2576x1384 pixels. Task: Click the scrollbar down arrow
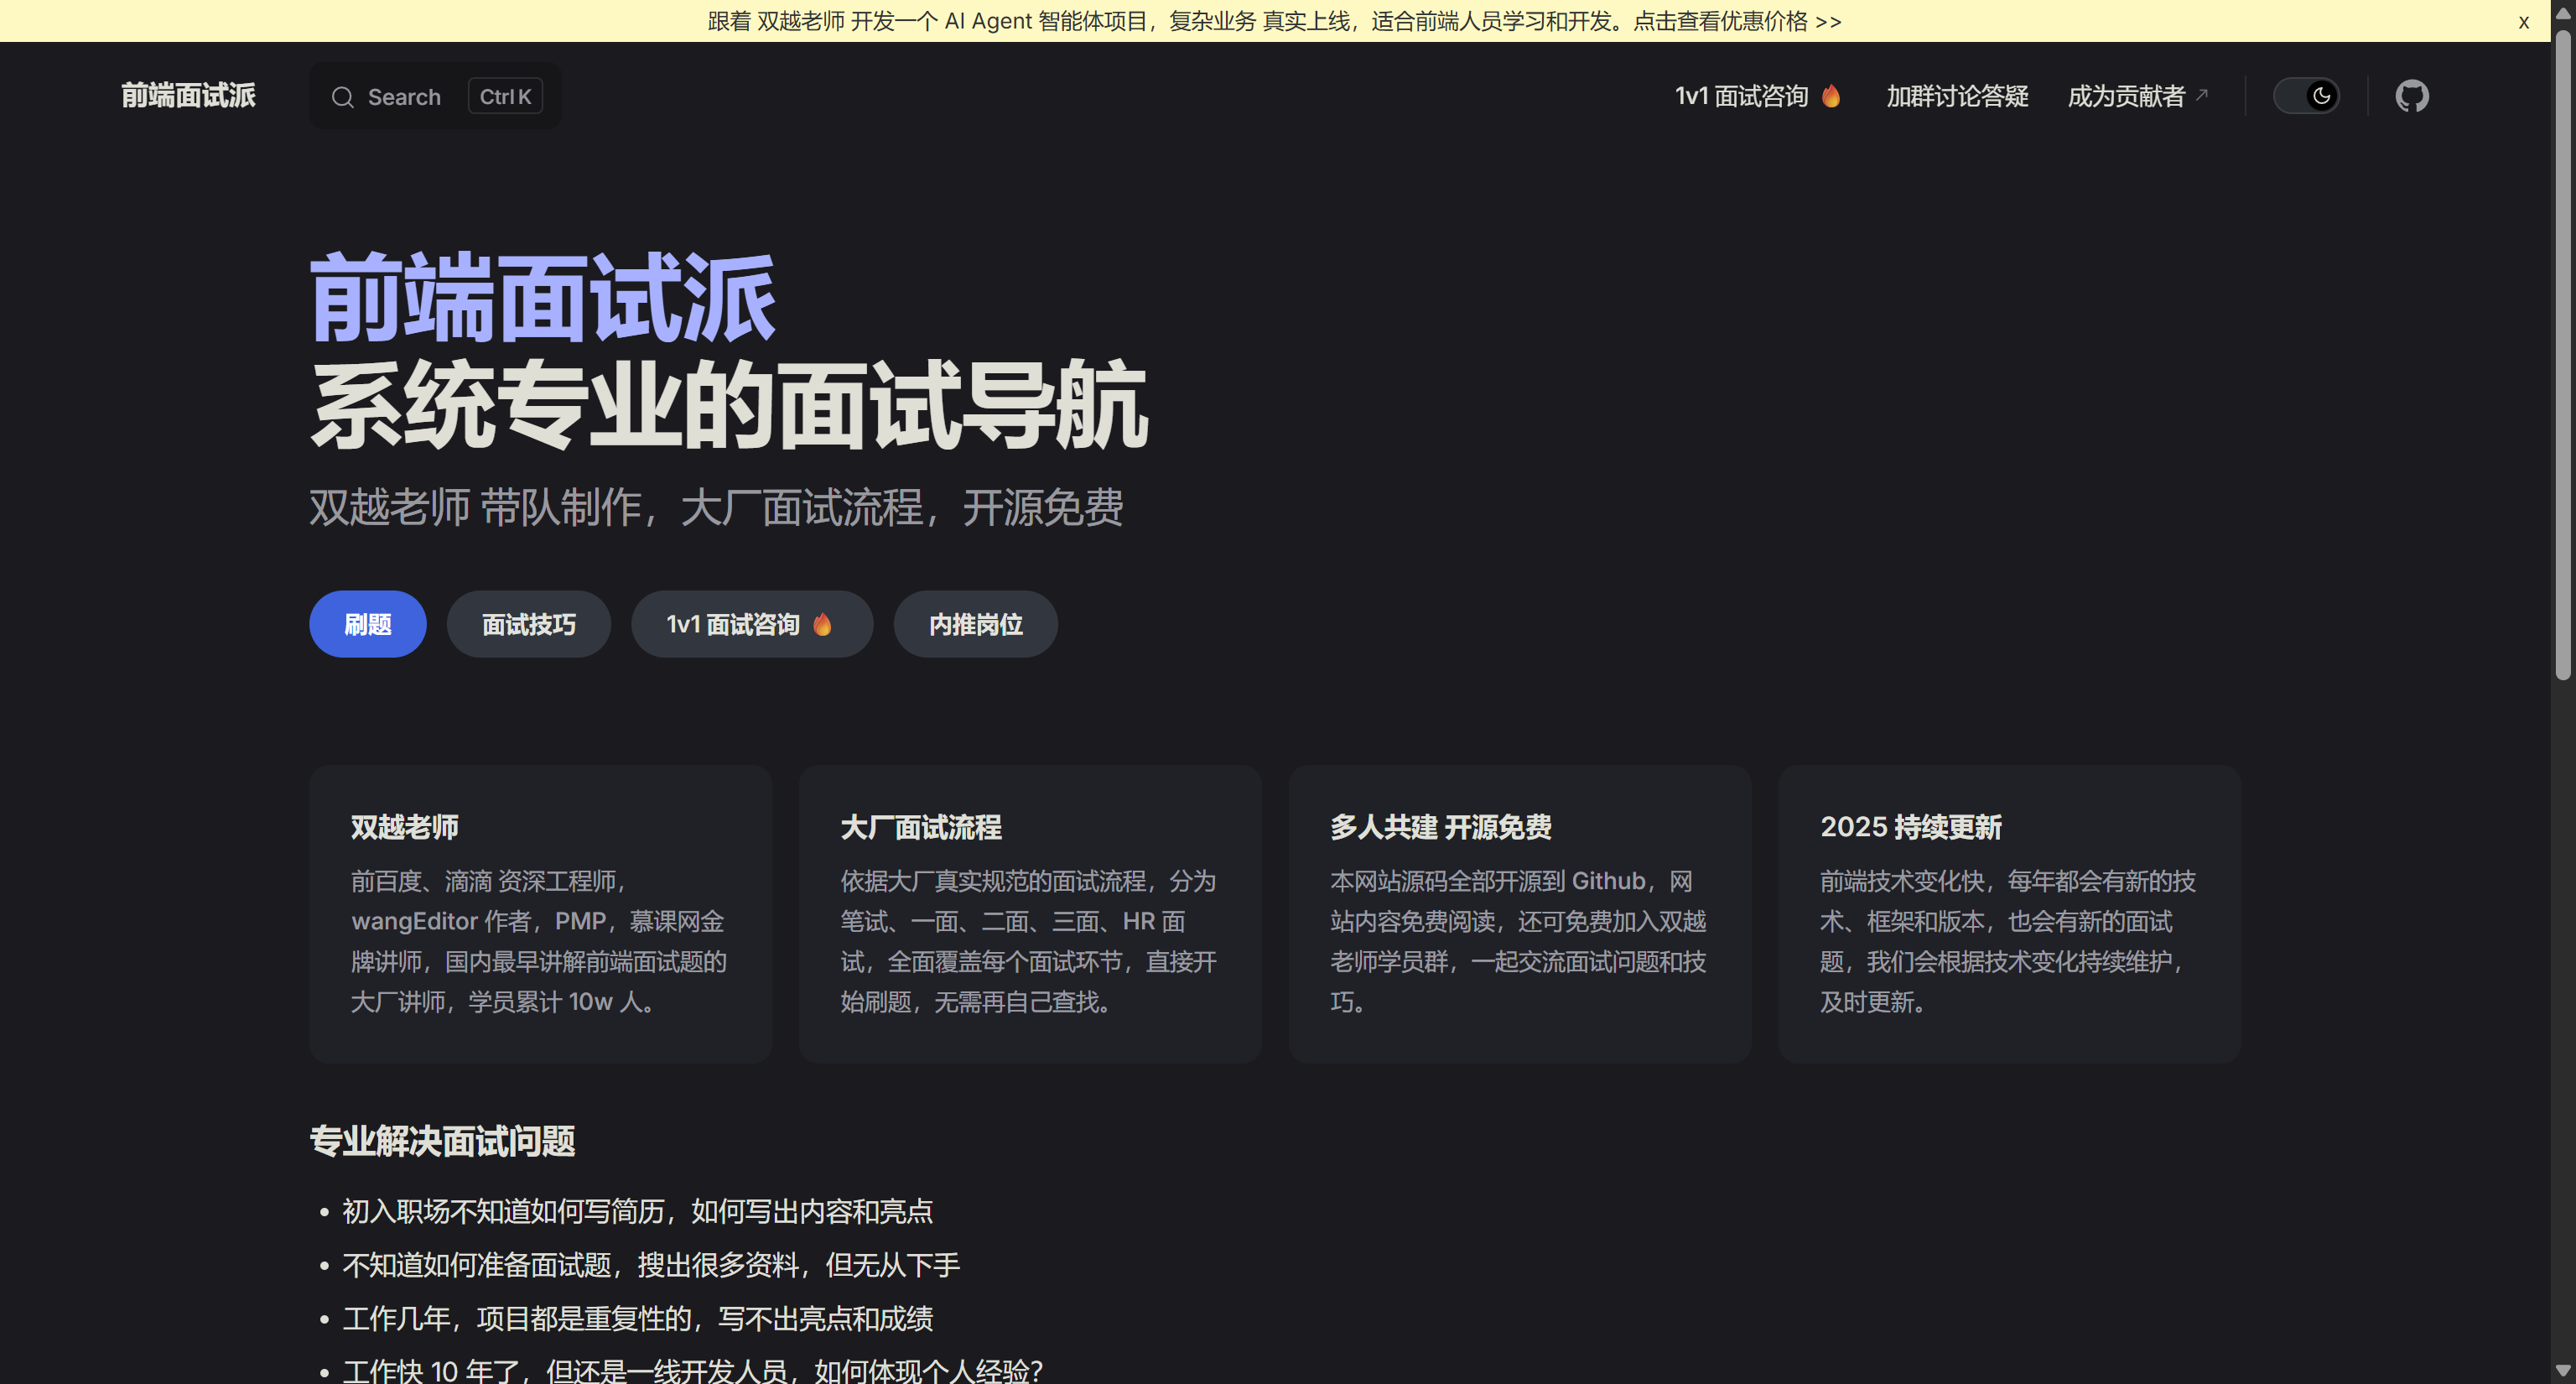click(2562, 1370)
